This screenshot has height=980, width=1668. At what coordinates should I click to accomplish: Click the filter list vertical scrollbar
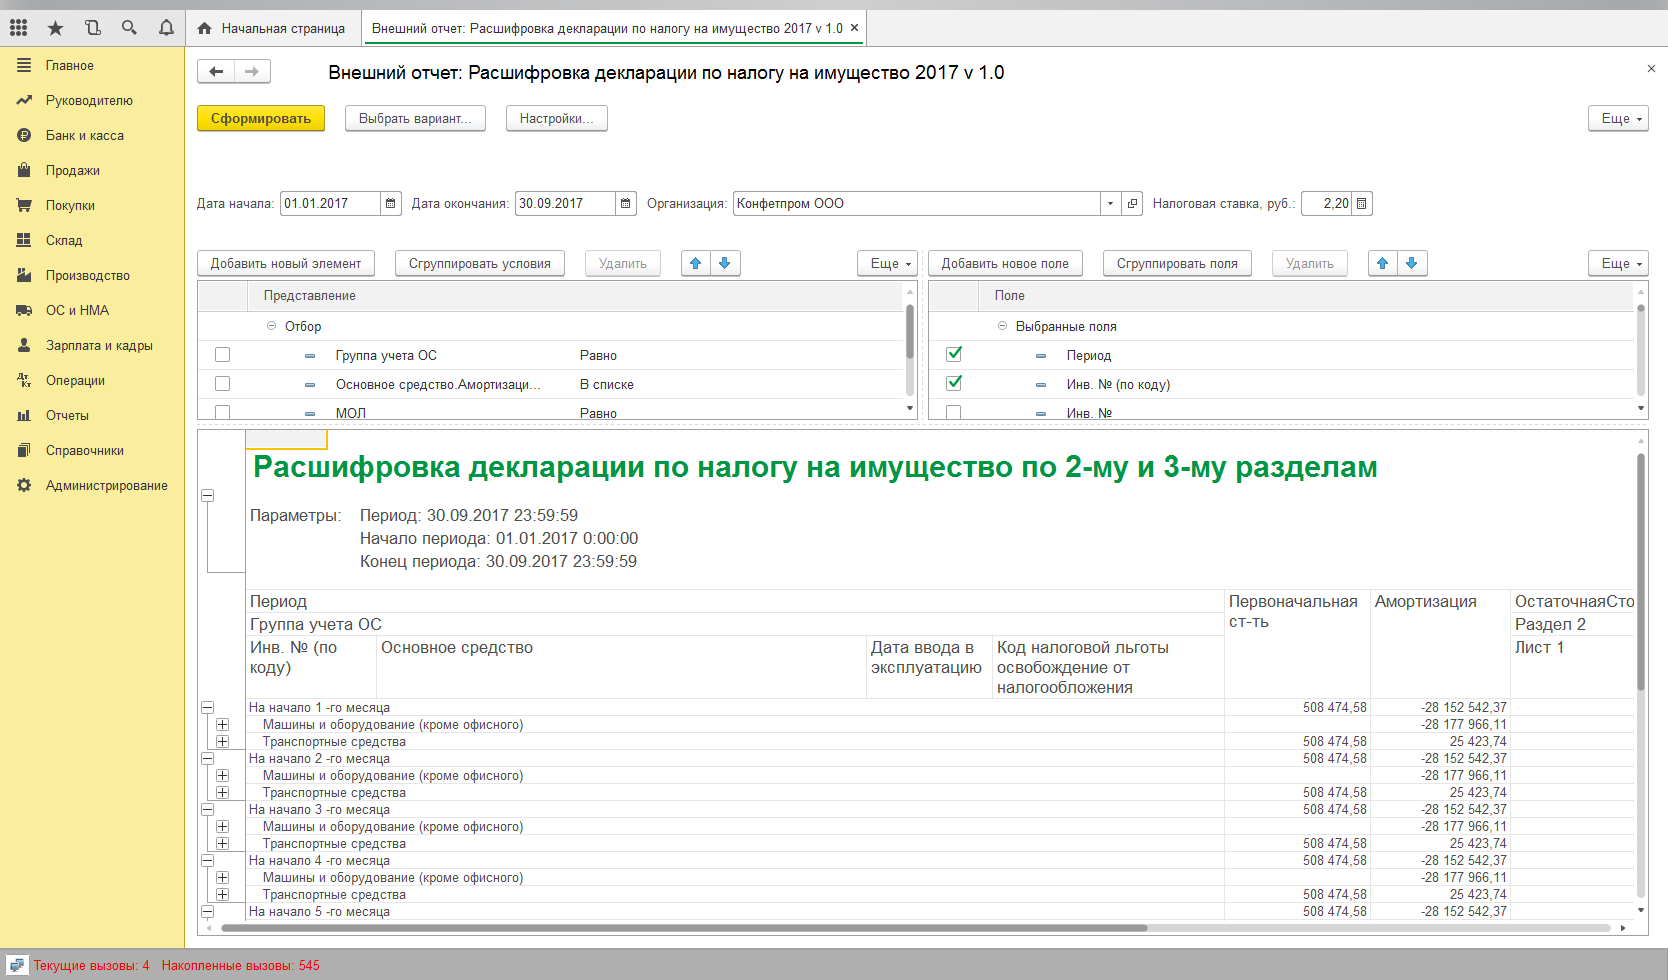click(x=910, y=332)
